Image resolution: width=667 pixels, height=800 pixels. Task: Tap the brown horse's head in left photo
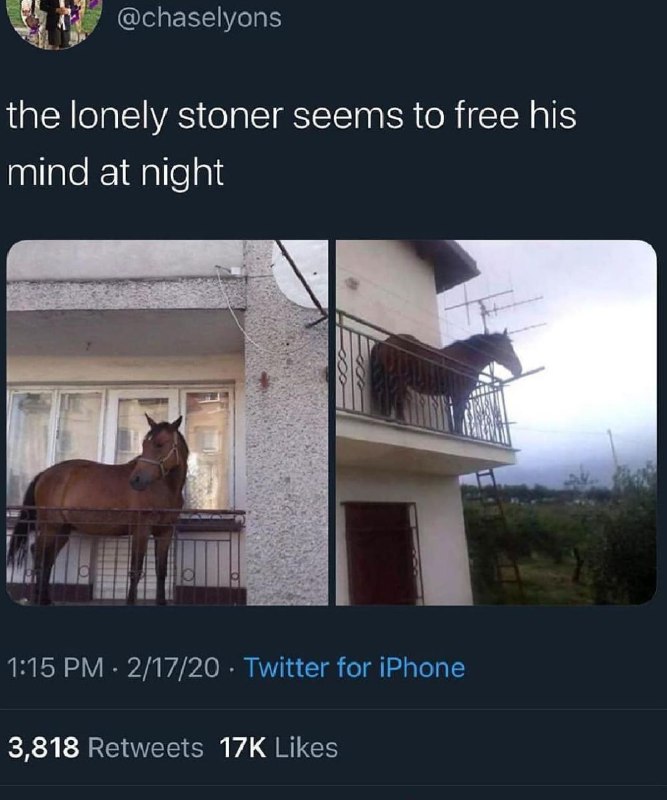pos(159,451)
